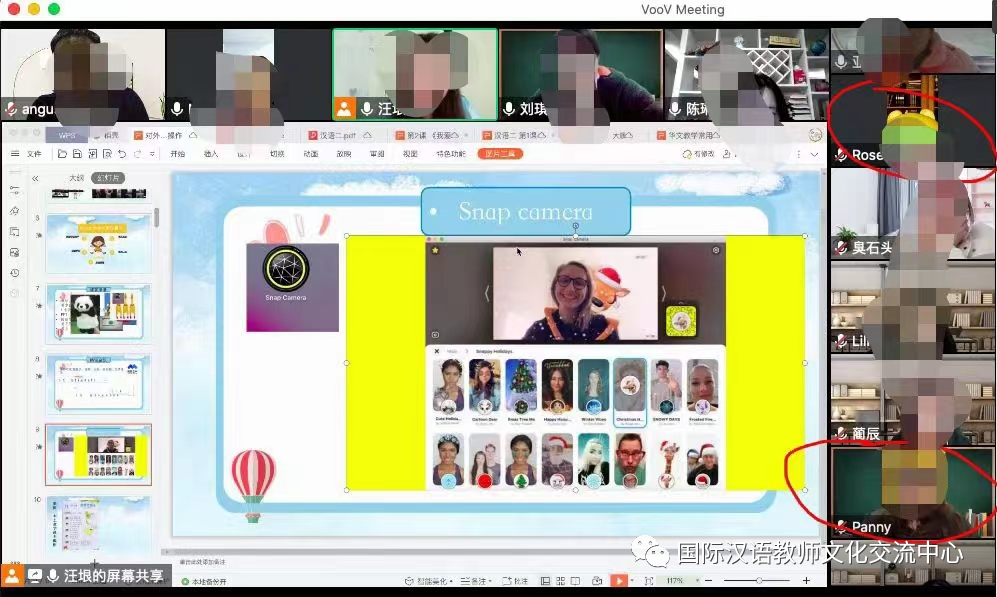Open the 视图 ribbon tab
Image resolution: width=997 pixels, height=597 pixels.
pyautogui.click(x=410, y=154)
